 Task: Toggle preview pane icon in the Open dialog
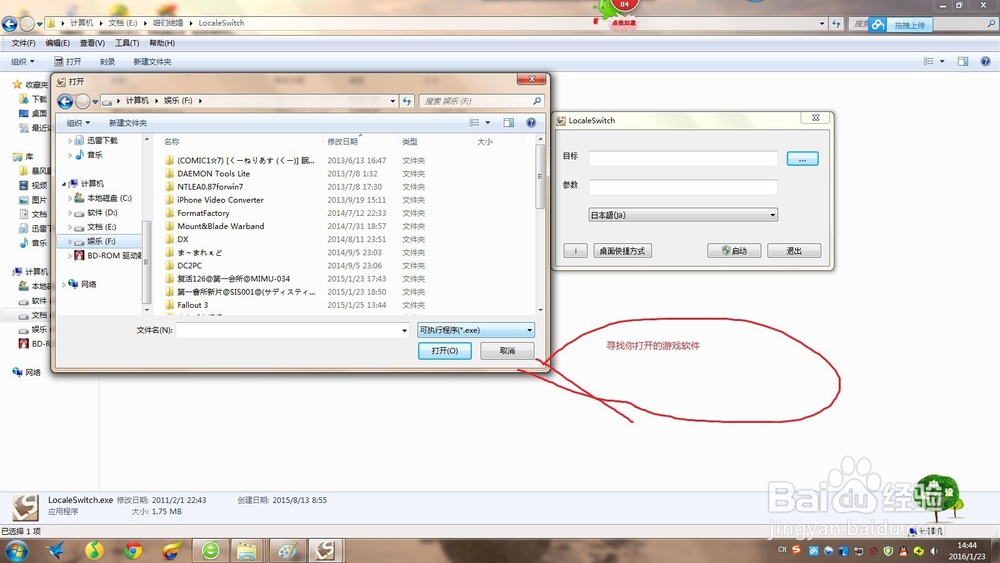tap(508, 122)
